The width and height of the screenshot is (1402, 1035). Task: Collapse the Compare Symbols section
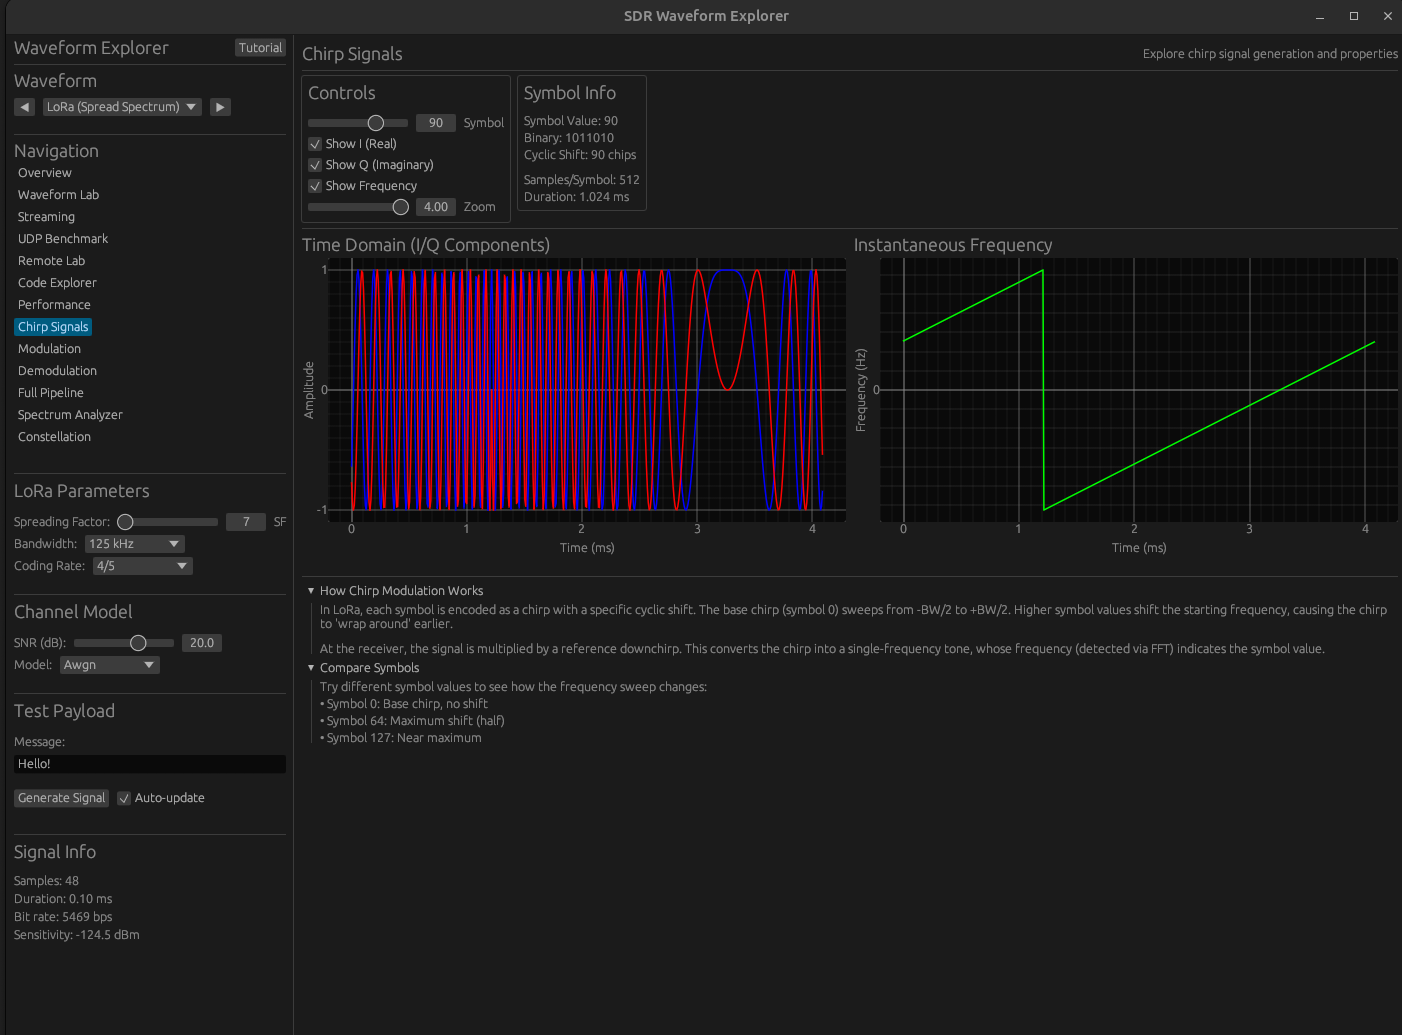pyautogui.click(x=311, y=668)
